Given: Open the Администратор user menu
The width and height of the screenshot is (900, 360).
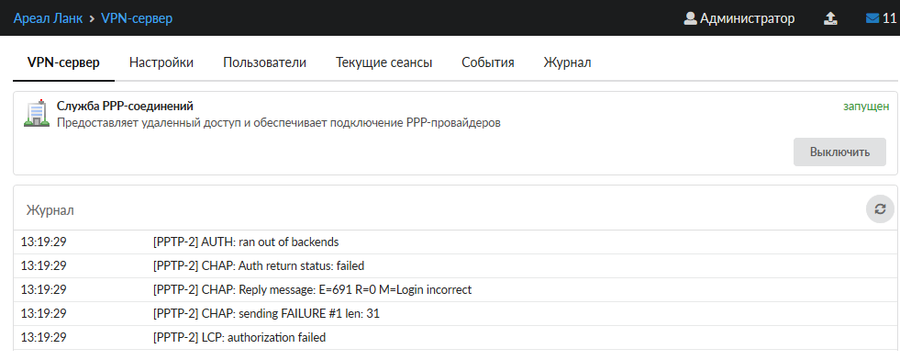Looking at the screenshot, I should point(739,18).
